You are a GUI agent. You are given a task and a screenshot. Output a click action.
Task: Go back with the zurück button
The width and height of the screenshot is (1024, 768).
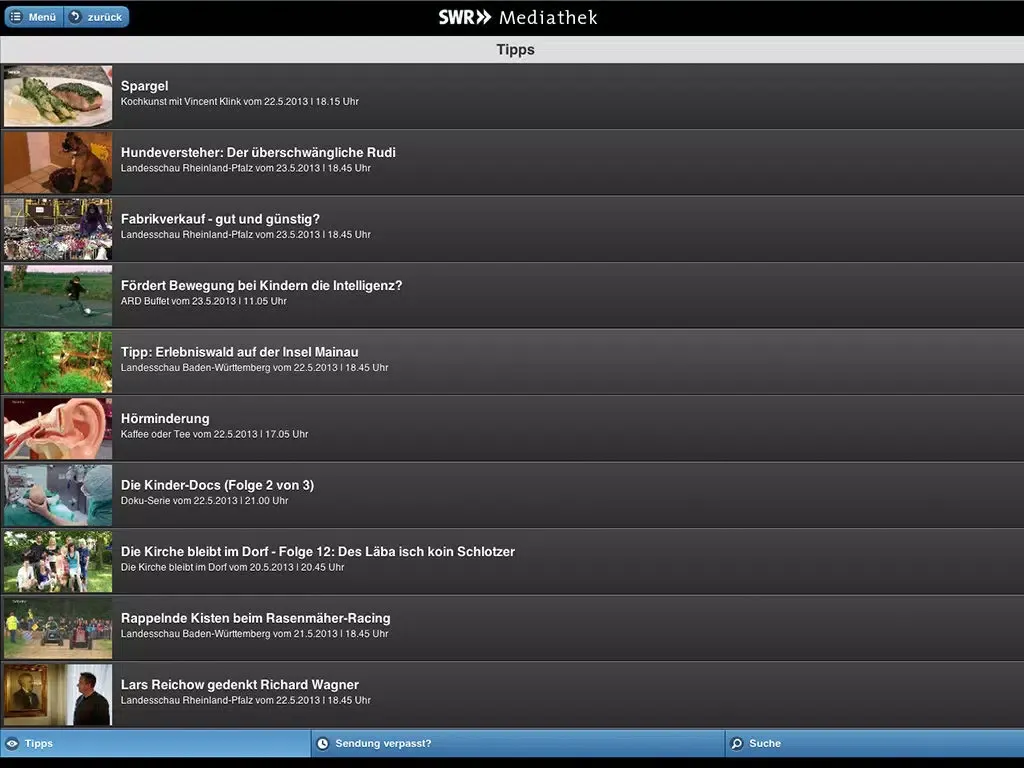point(97,17)
